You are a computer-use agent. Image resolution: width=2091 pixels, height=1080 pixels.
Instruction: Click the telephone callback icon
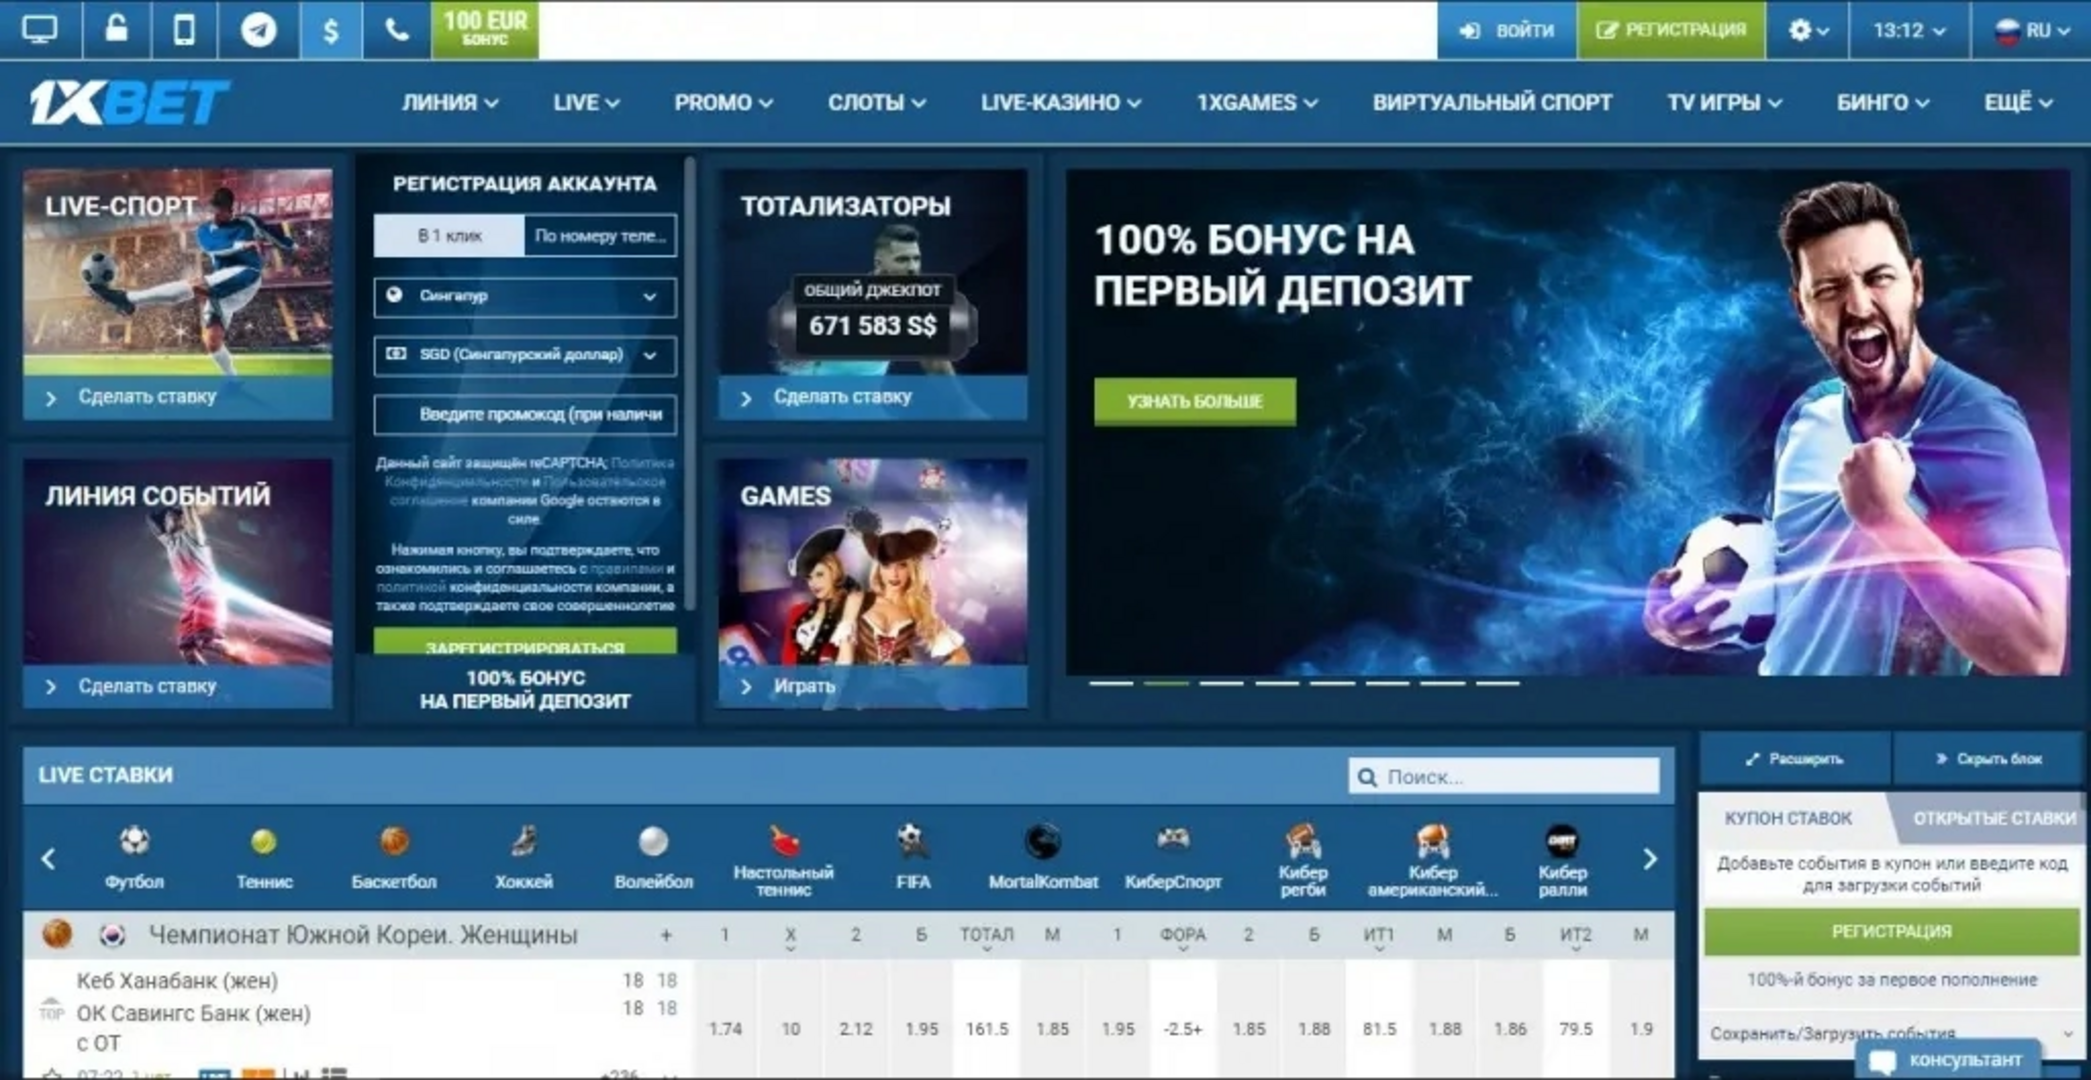[397, 30]
